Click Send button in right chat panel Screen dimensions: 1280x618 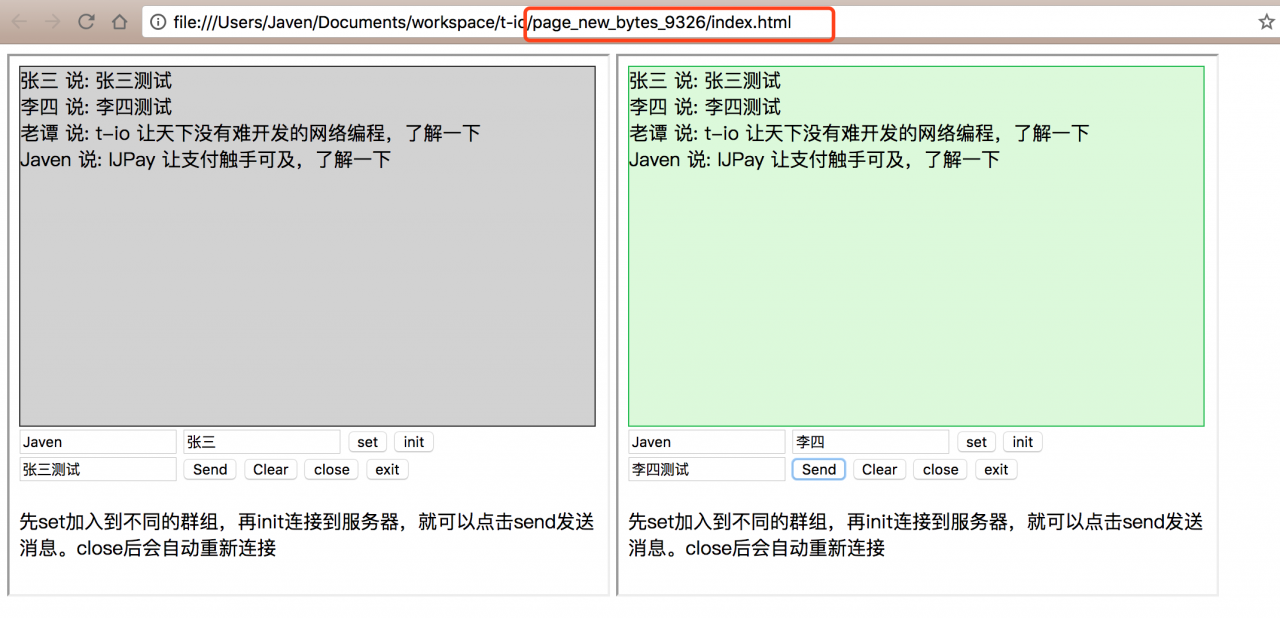coord(819,469)
